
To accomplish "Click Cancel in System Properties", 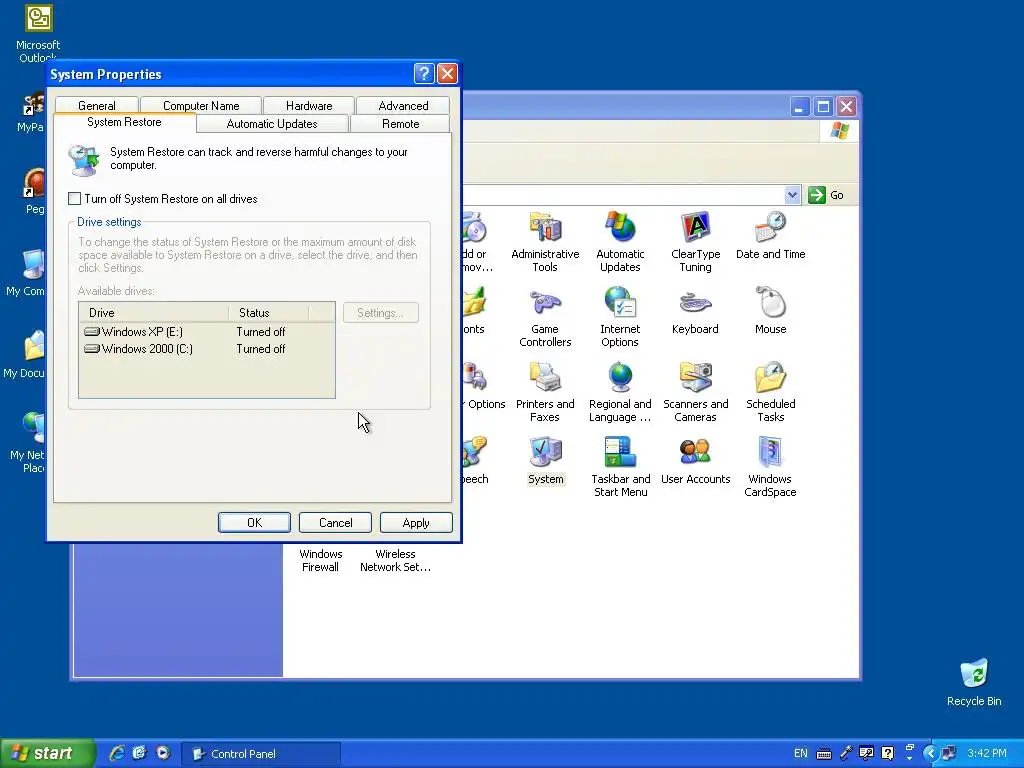I will click(x=335, y=522).
